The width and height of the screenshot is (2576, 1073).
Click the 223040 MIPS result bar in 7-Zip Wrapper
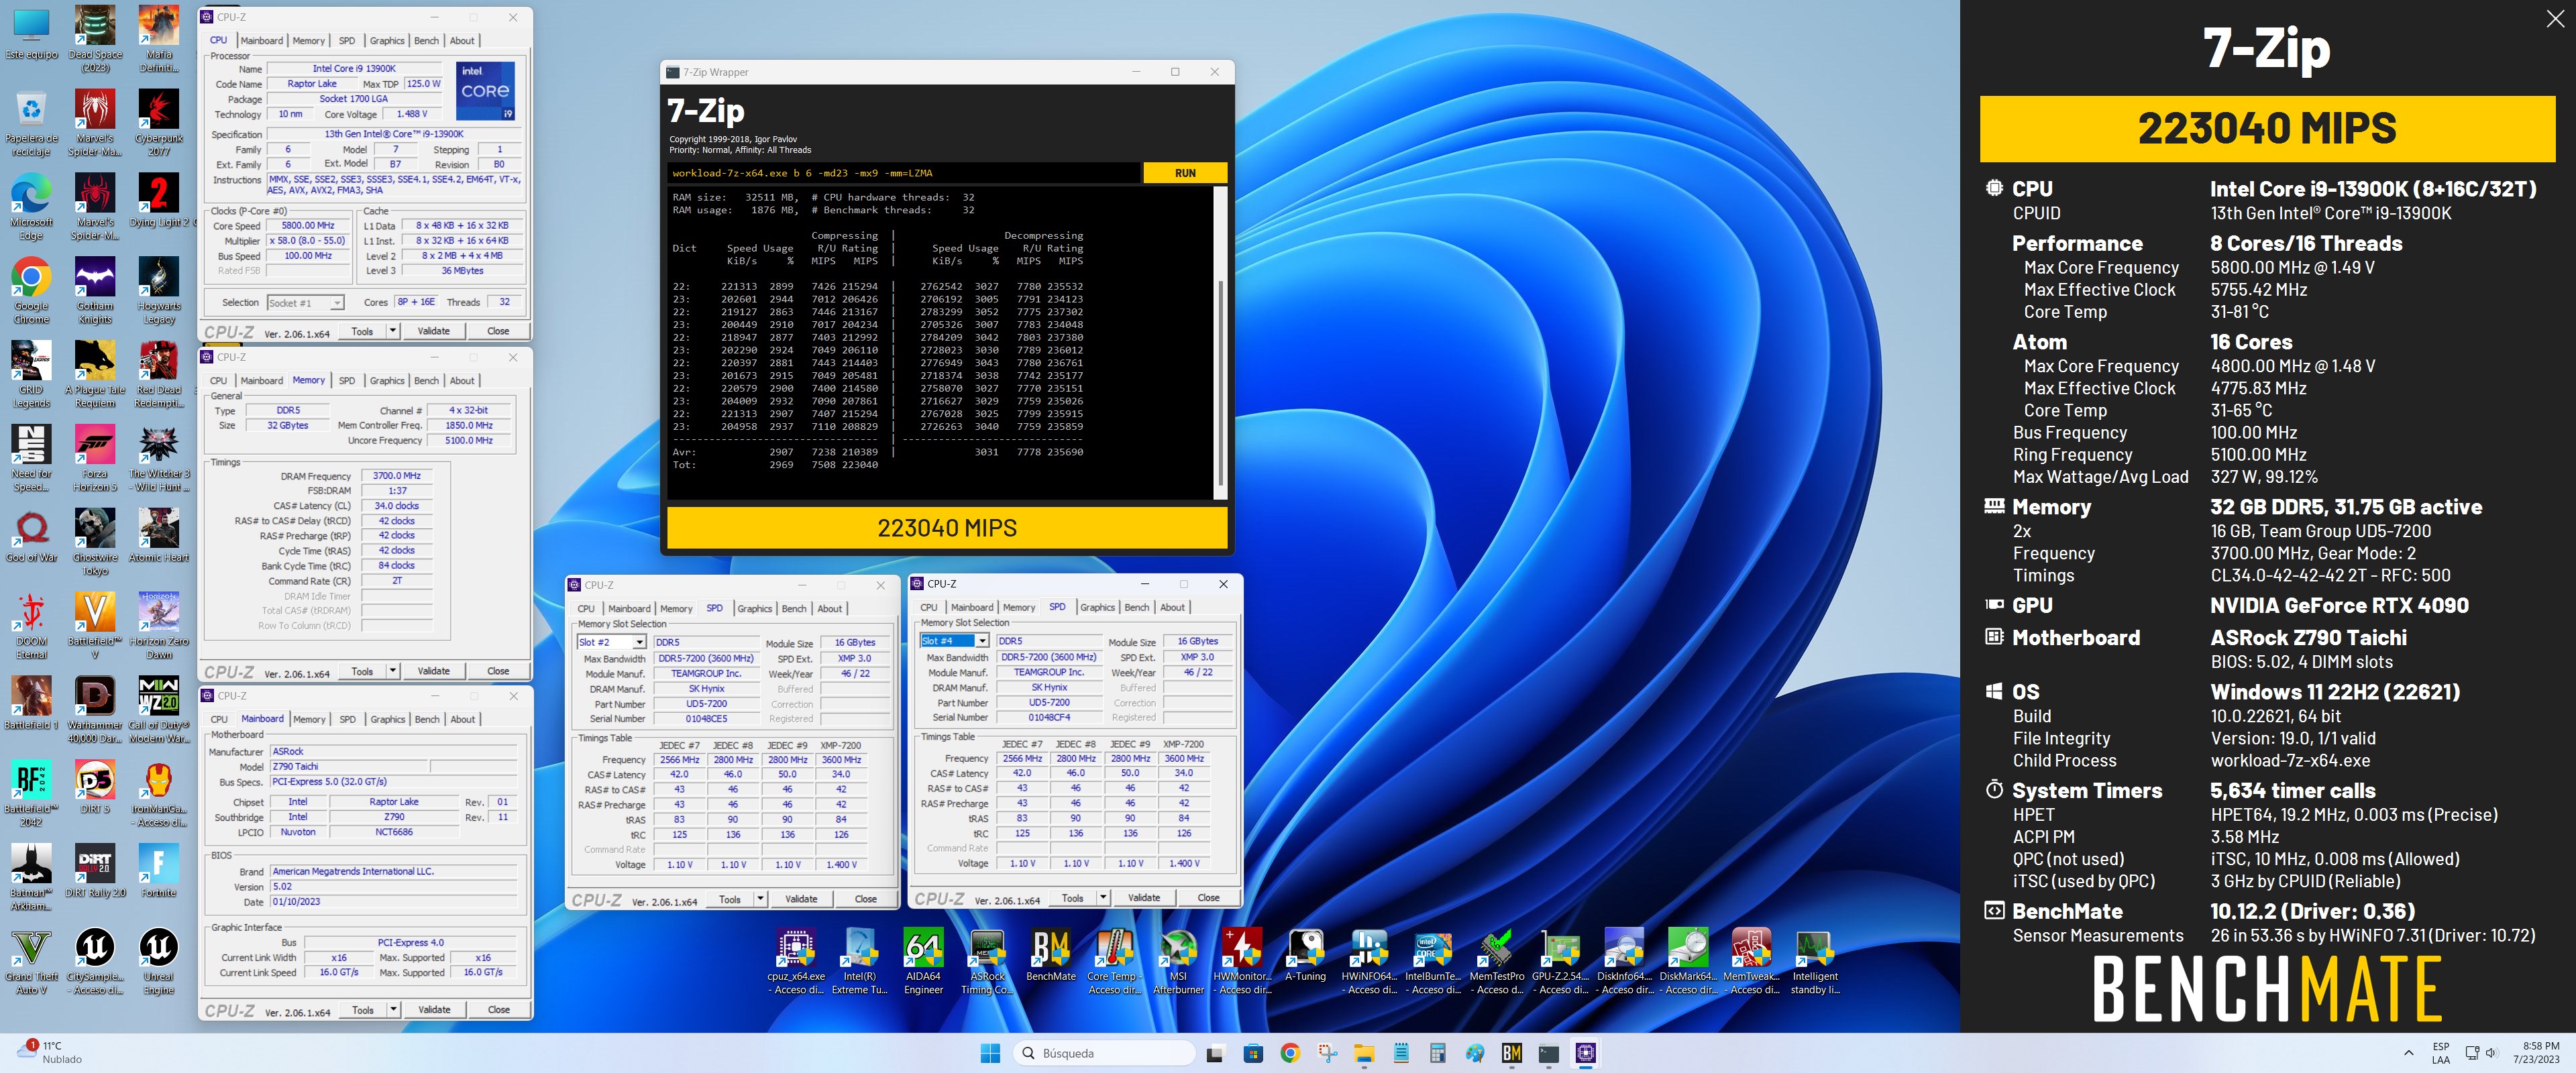click(947, 528)
